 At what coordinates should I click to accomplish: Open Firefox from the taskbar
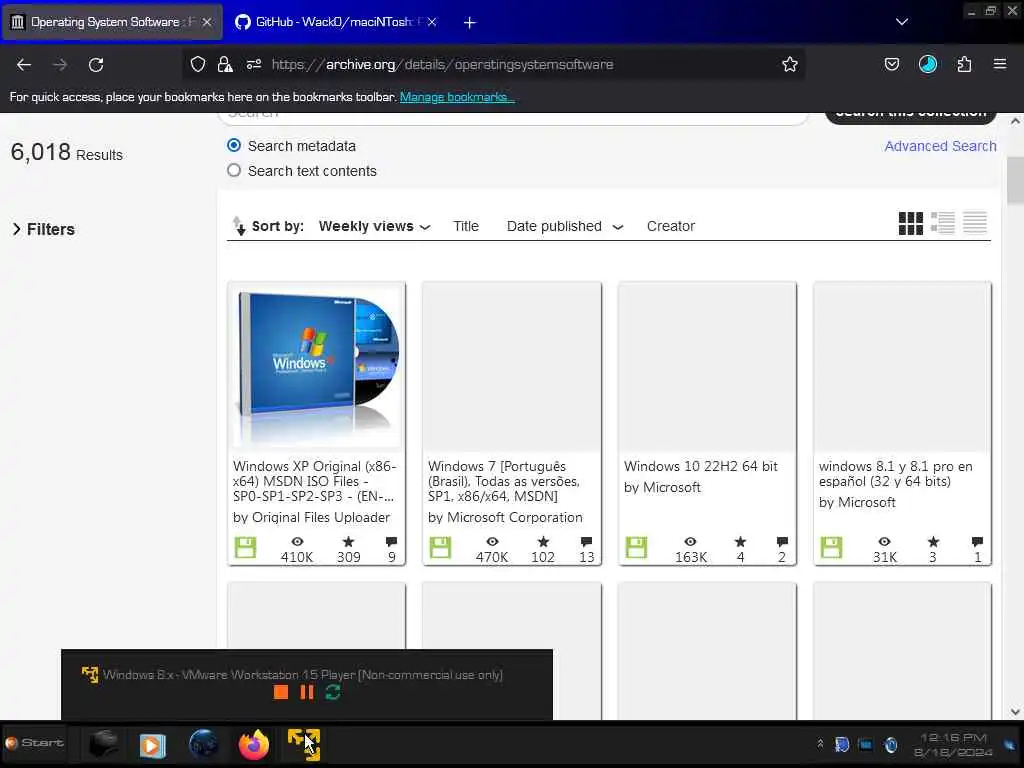click(x=253, y=744)
